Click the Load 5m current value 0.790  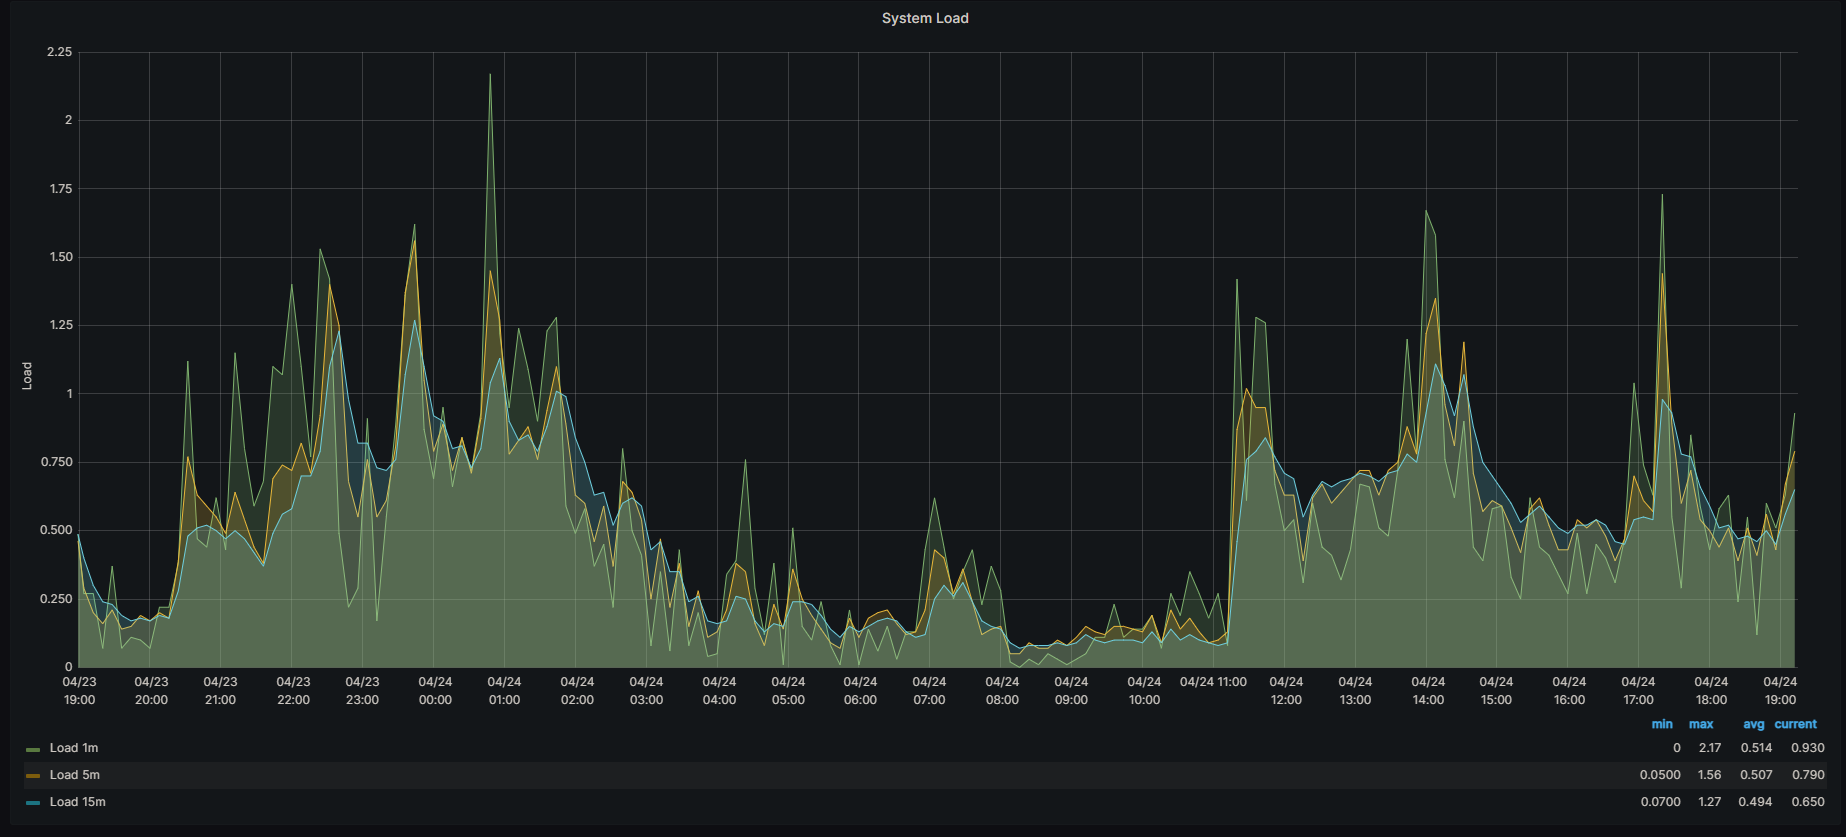tap(1808, 775)
